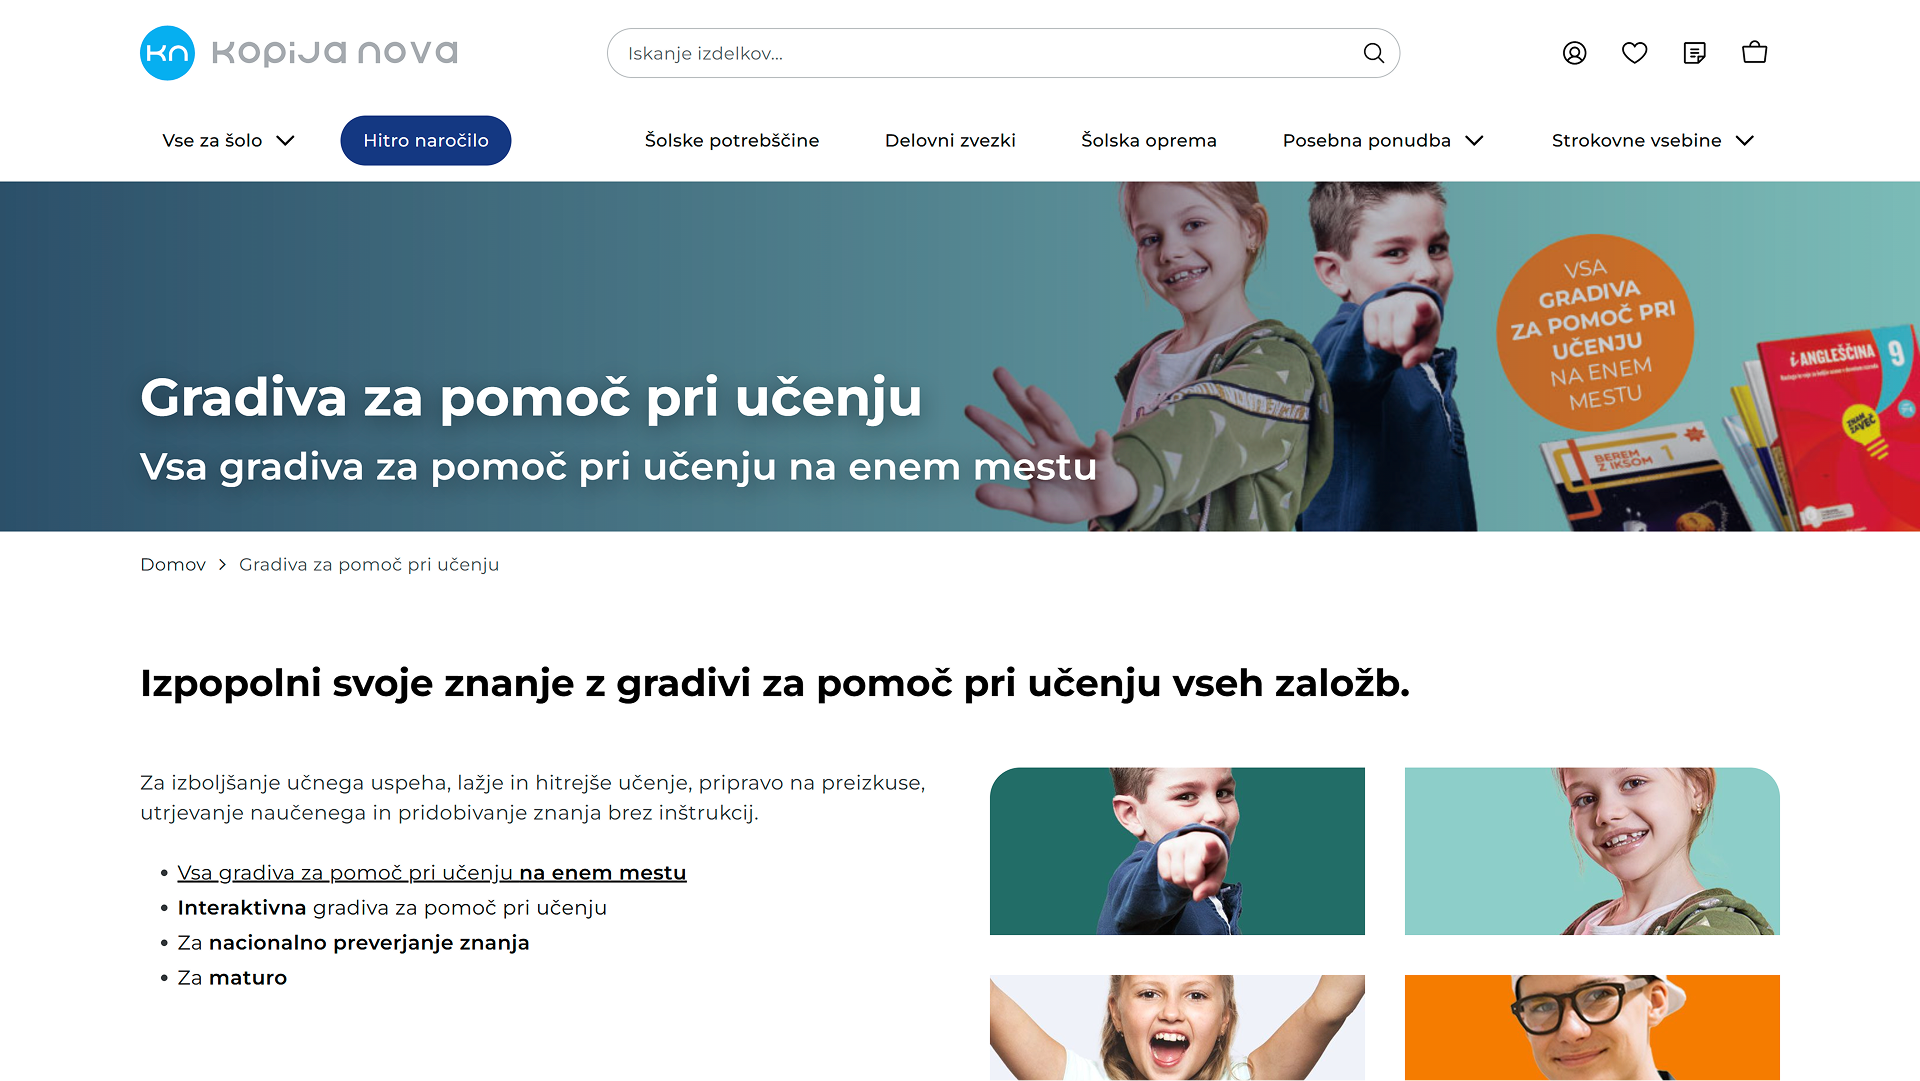Go to Domov breadcrumb link
Viewport: 1920px width, 1081px height.
(x=173, y=565)
